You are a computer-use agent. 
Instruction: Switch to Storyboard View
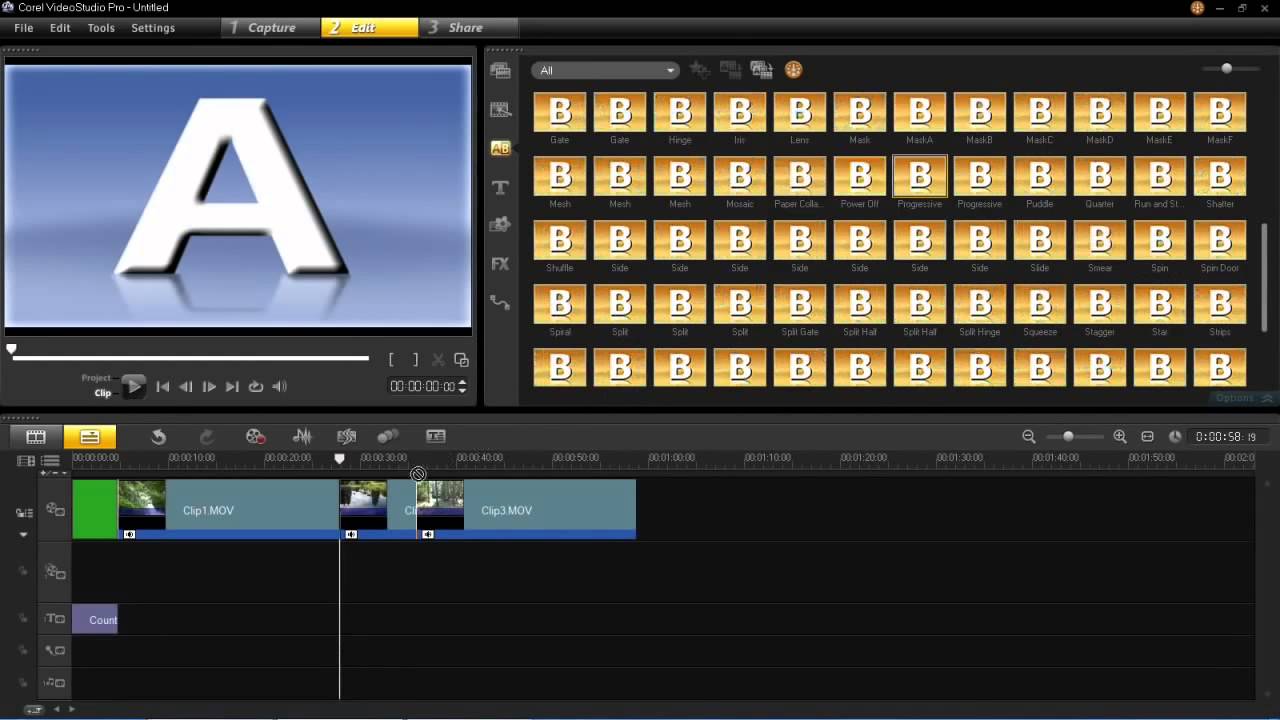click(x=36, y=436)
